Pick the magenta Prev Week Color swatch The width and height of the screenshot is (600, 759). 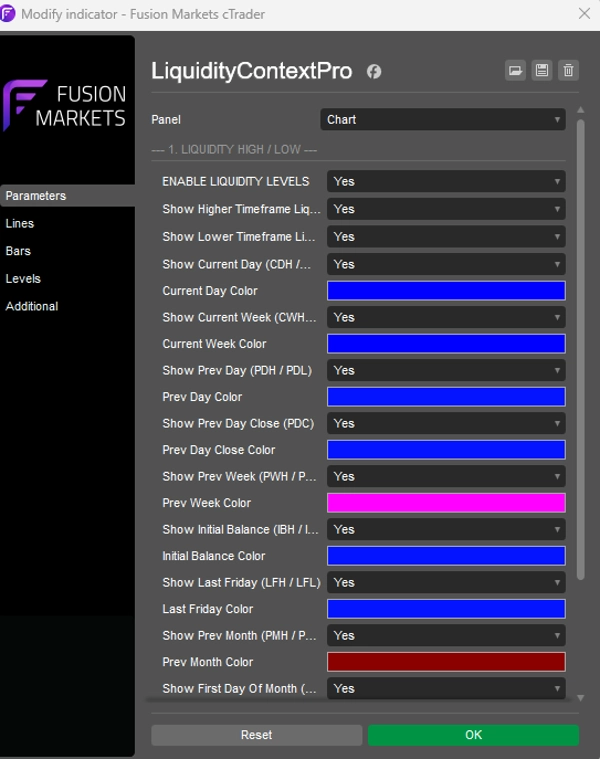446,503
